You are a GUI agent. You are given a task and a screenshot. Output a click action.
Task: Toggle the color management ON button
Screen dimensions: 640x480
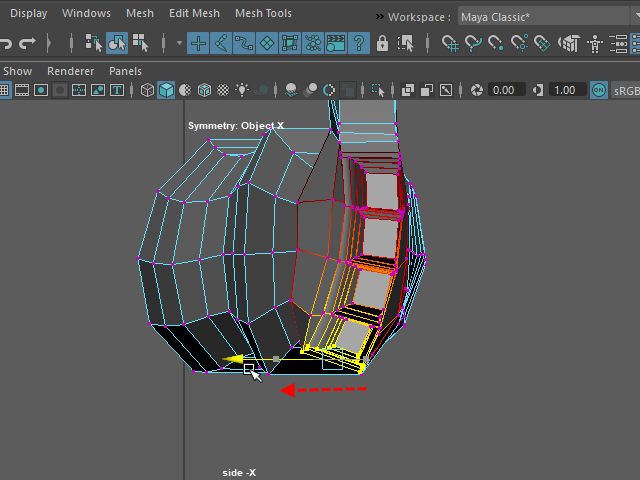coord(598,90)
